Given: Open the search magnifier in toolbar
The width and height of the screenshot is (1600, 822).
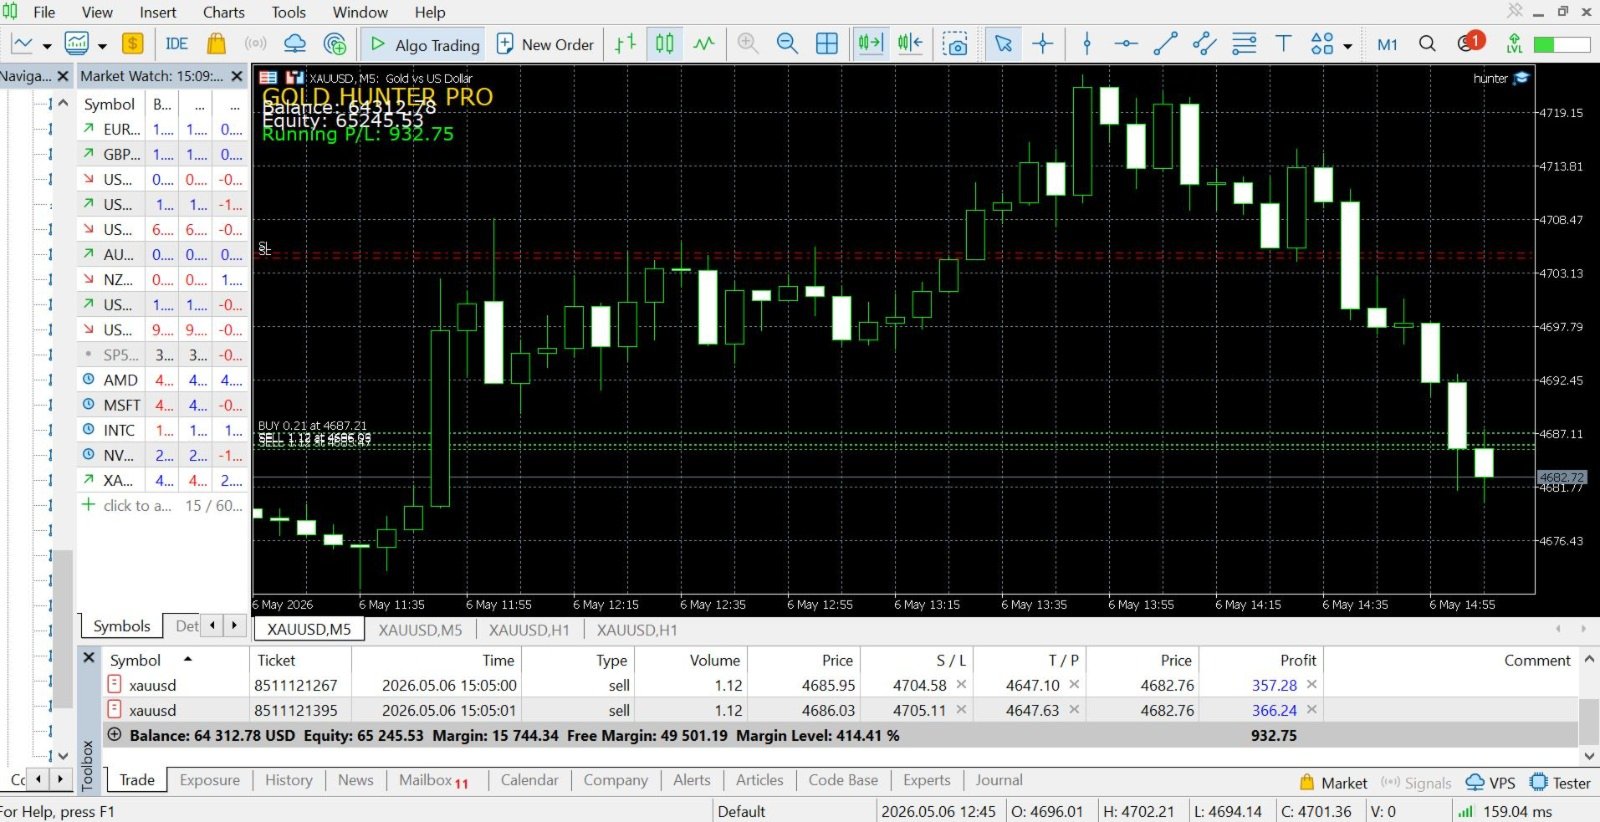Looking at the screenshot, I should (1427, 44).
